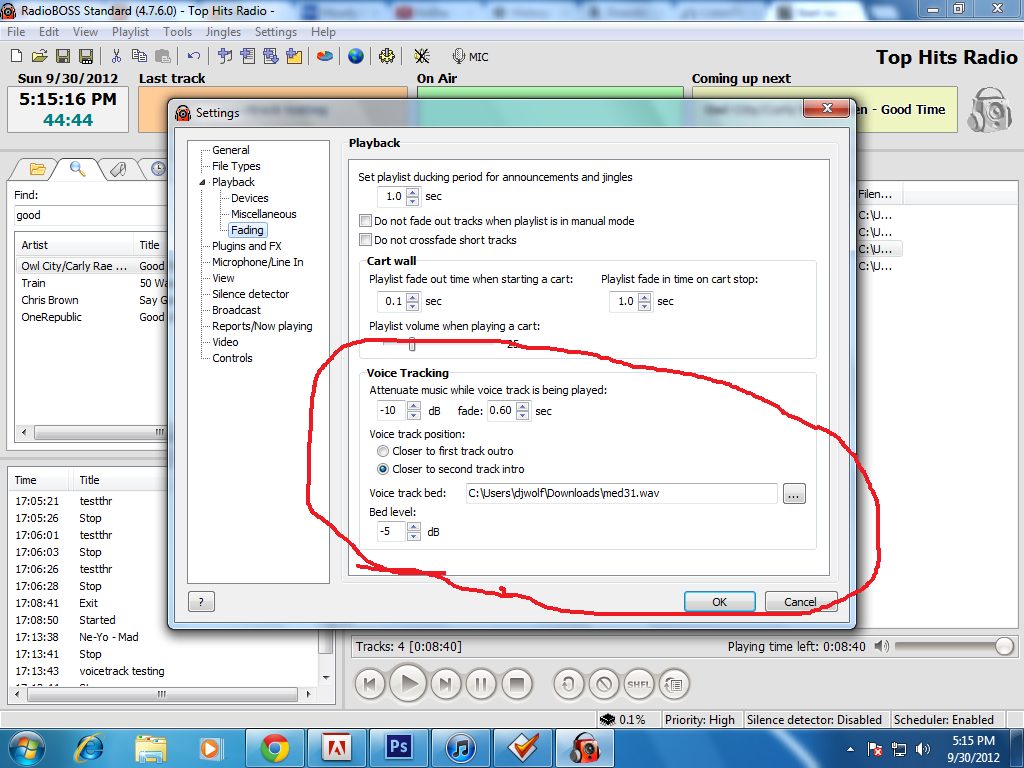Screen dimensions: 1024x768
Task: Add a playlist with the list plus icon
Action: [x=248, y=56]
